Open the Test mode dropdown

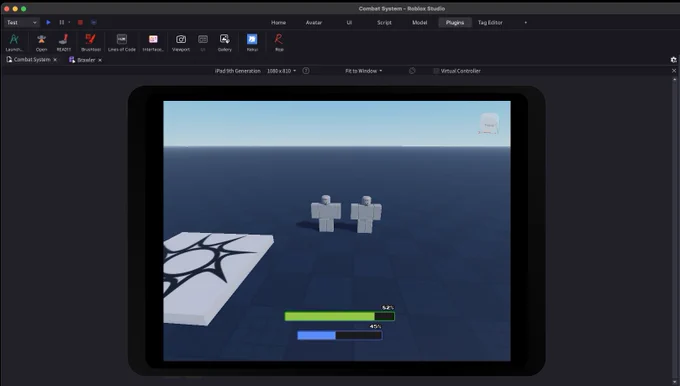pyautogui.click(x=22, y=22)
